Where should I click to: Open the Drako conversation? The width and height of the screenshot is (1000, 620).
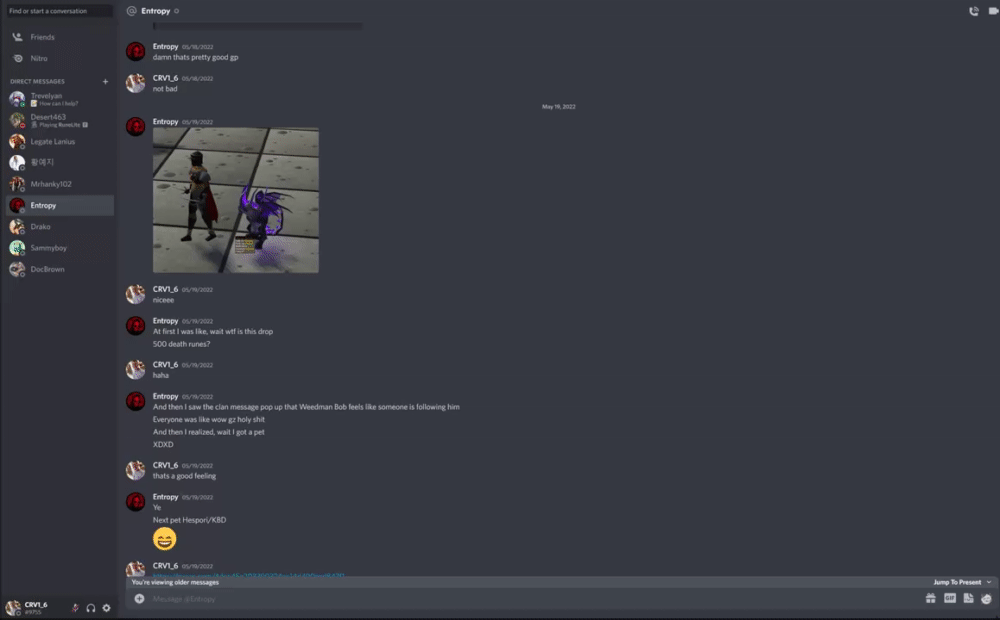(60, 226)
